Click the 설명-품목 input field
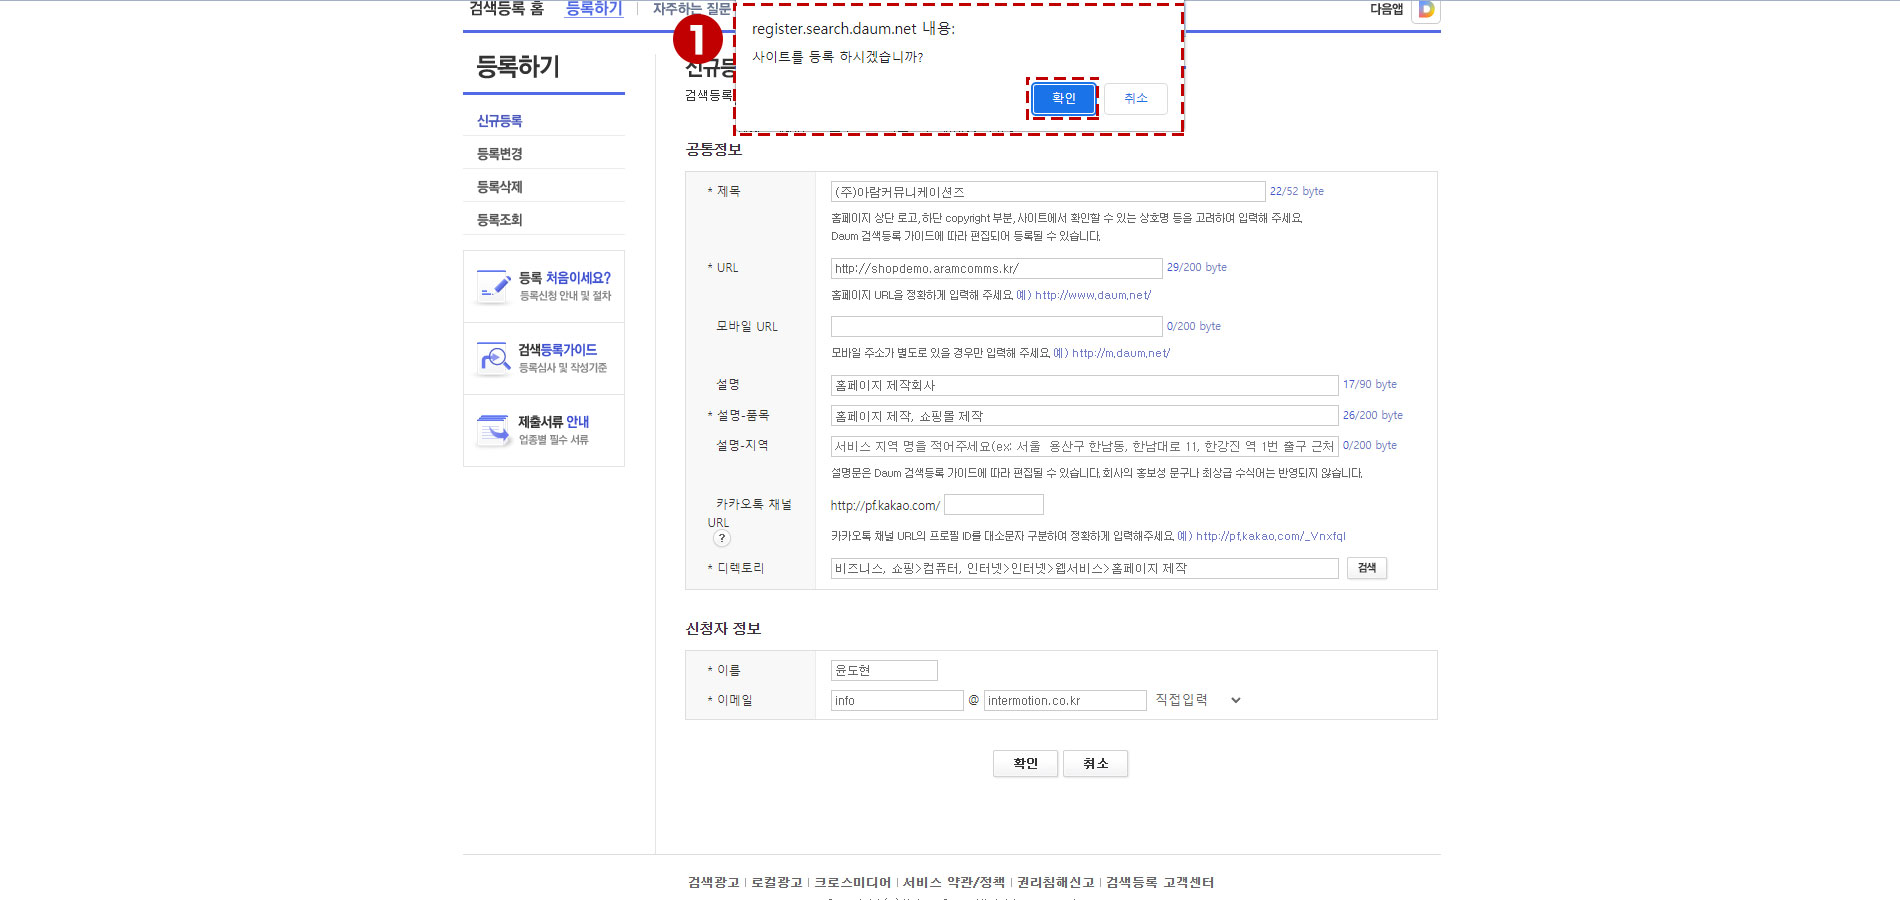This screenshot has width=1900, height=900. pos(1084,416)
